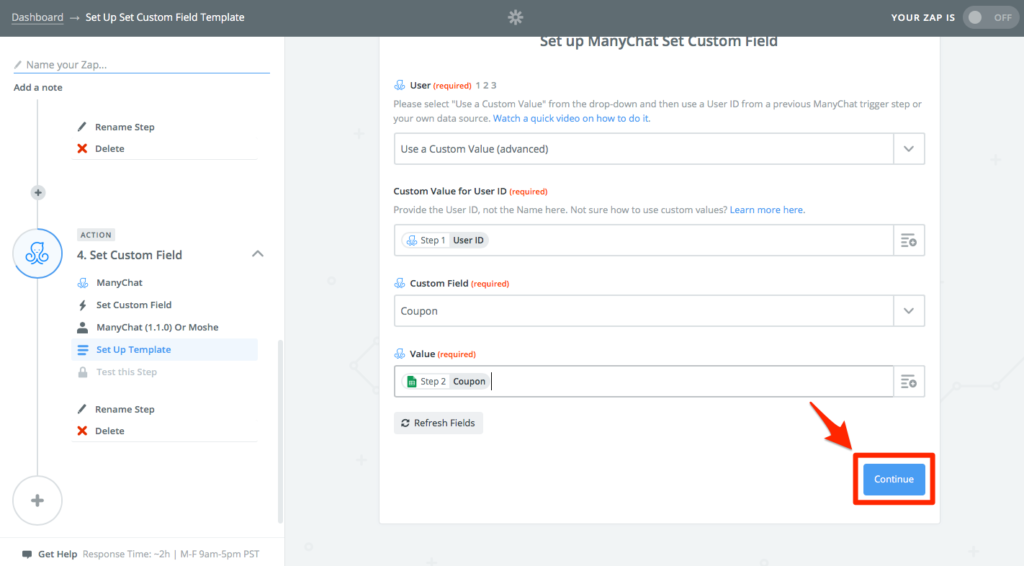
Task: Click the ManyChat app icon for step 4
Action: 37,253
